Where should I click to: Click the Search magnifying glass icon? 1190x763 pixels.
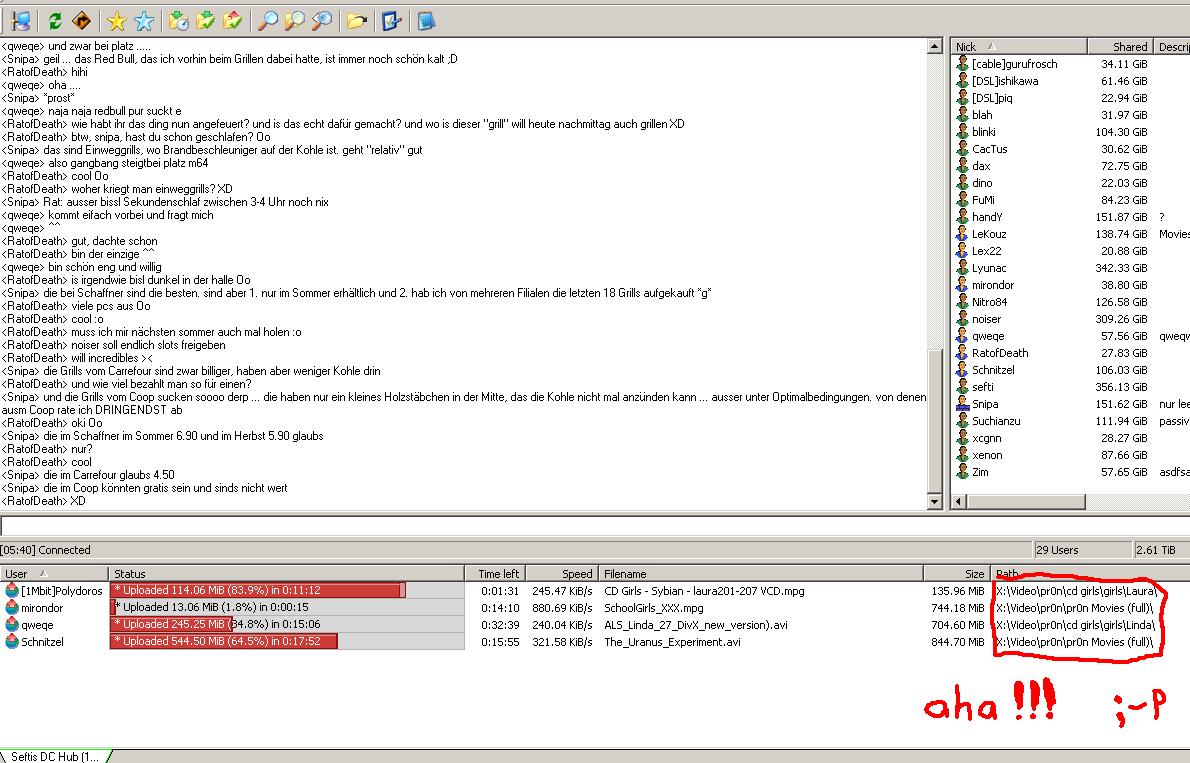click(x=268, y=20)
